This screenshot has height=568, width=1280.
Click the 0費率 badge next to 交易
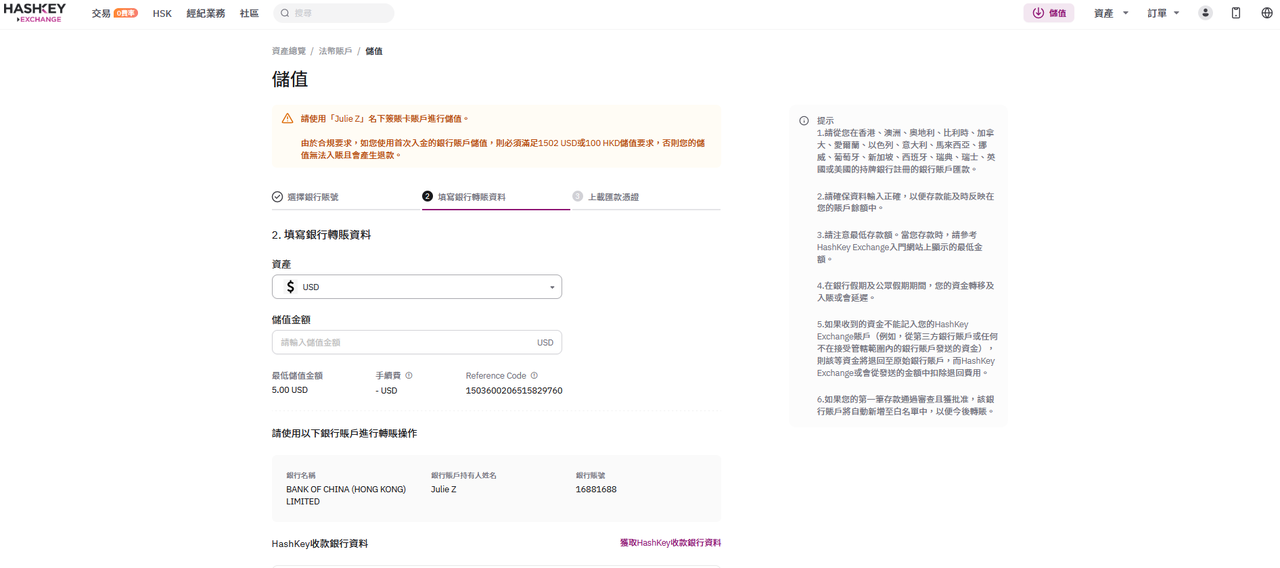(x=126, y=13)
